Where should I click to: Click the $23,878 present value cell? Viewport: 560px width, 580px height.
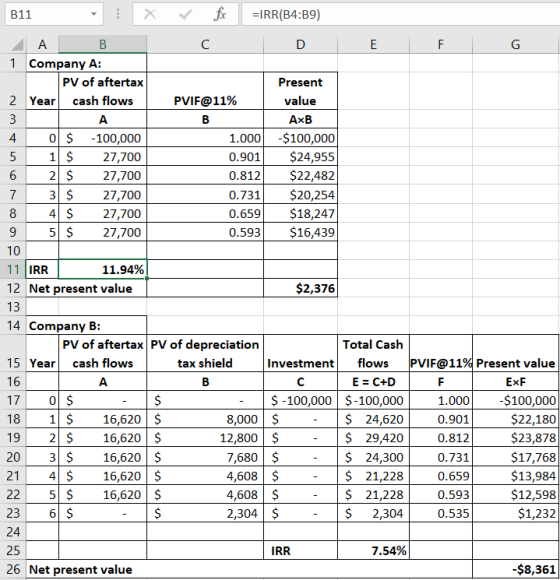pos(516,438)
